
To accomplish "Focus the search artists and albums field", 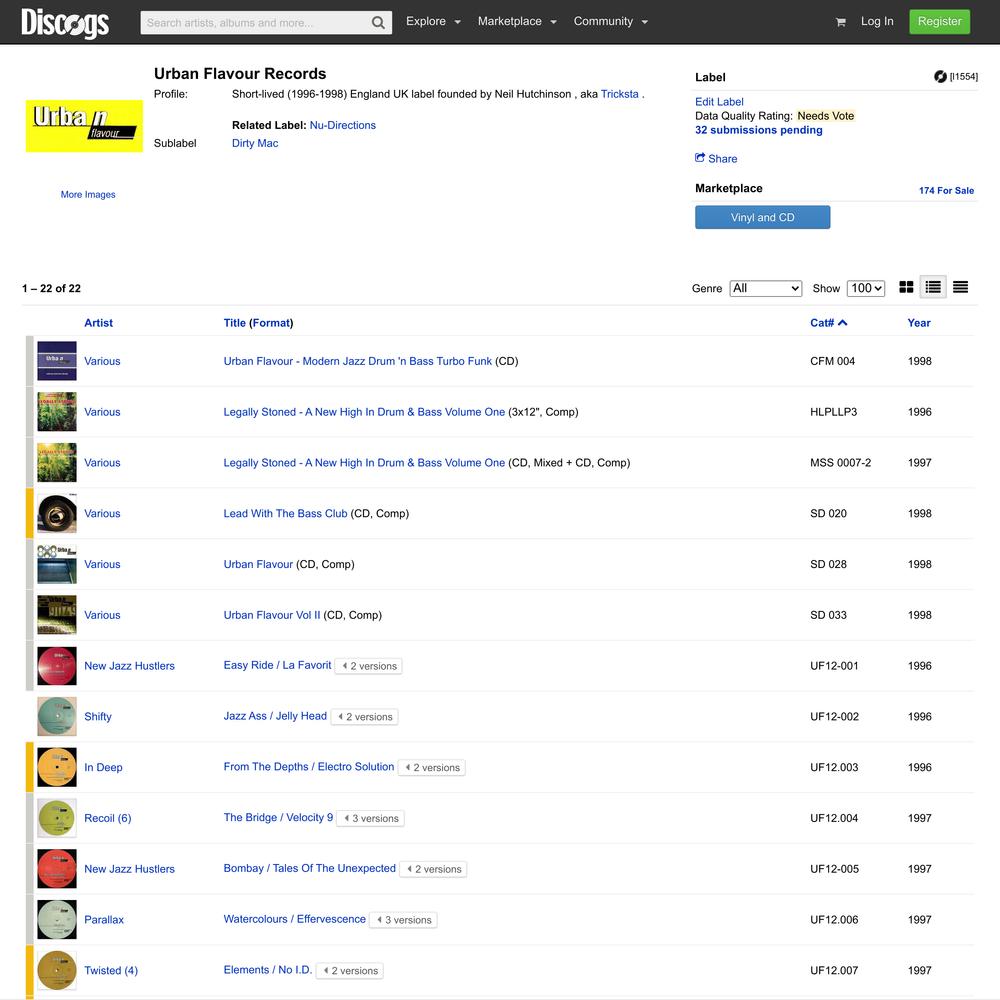I will (256, 23).
